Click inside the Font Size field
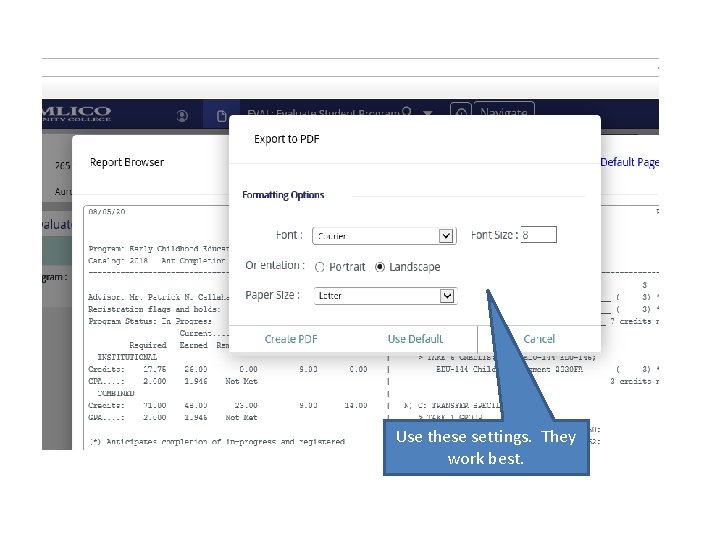This screenshot has height=540, width=720. pyautogui.click(x=539, y=235)
